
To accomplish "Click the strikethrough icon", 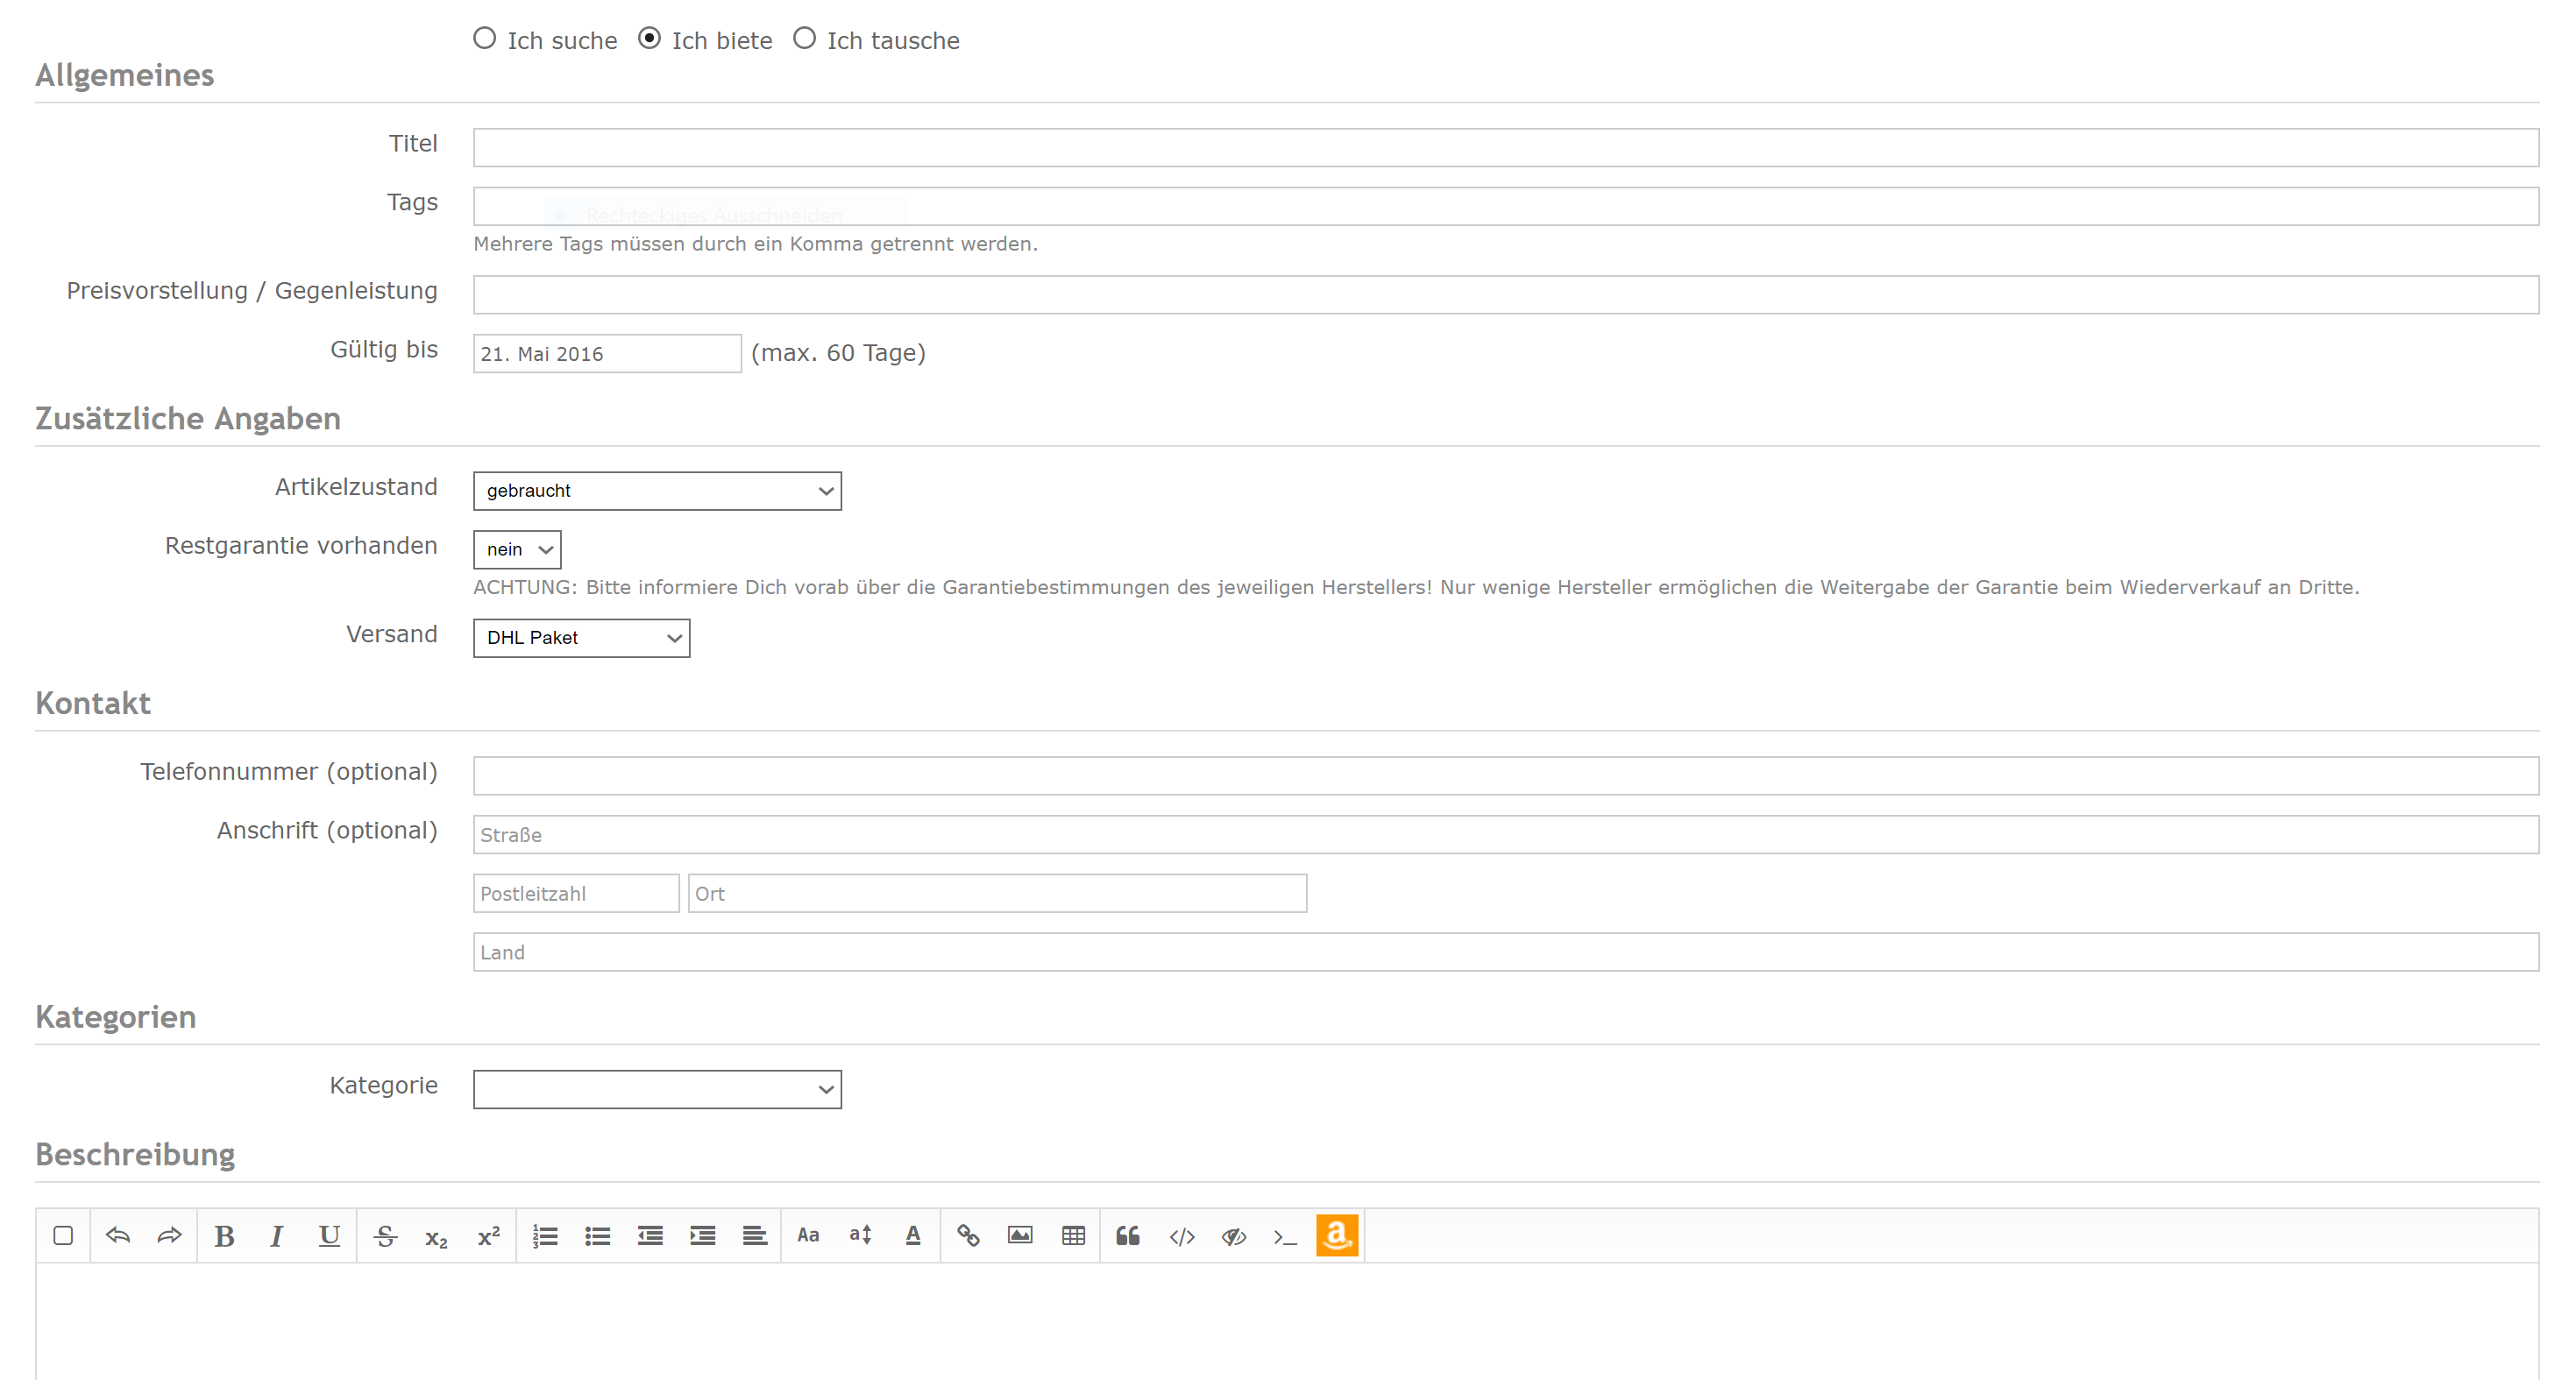I will pyautogui.click(x=385, y=1237).
